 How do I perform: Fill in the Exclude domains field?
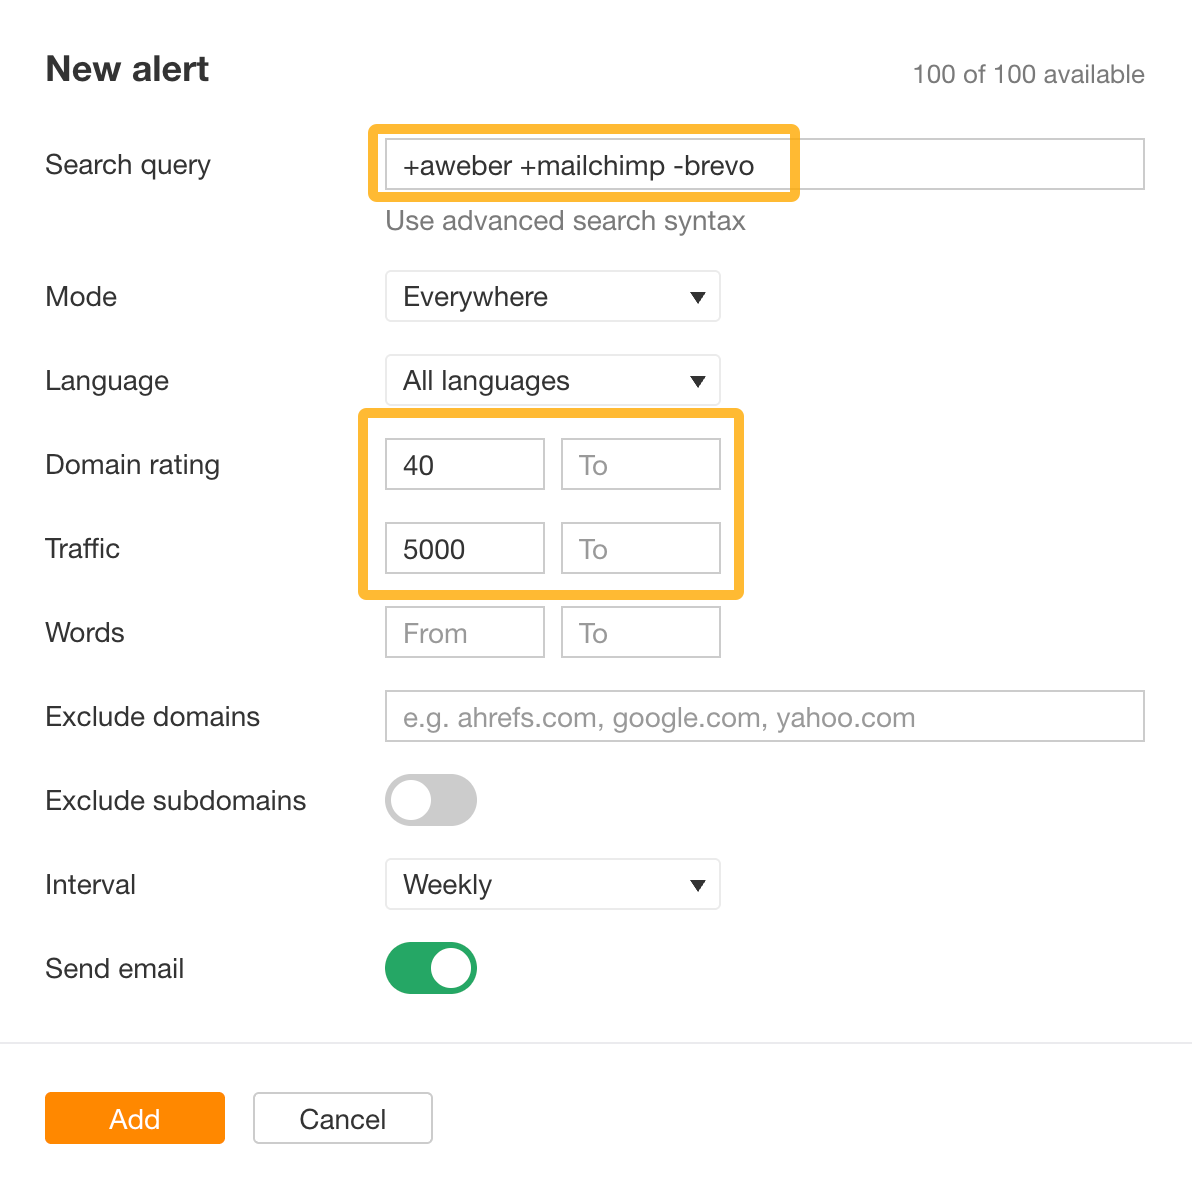(764, 716)
